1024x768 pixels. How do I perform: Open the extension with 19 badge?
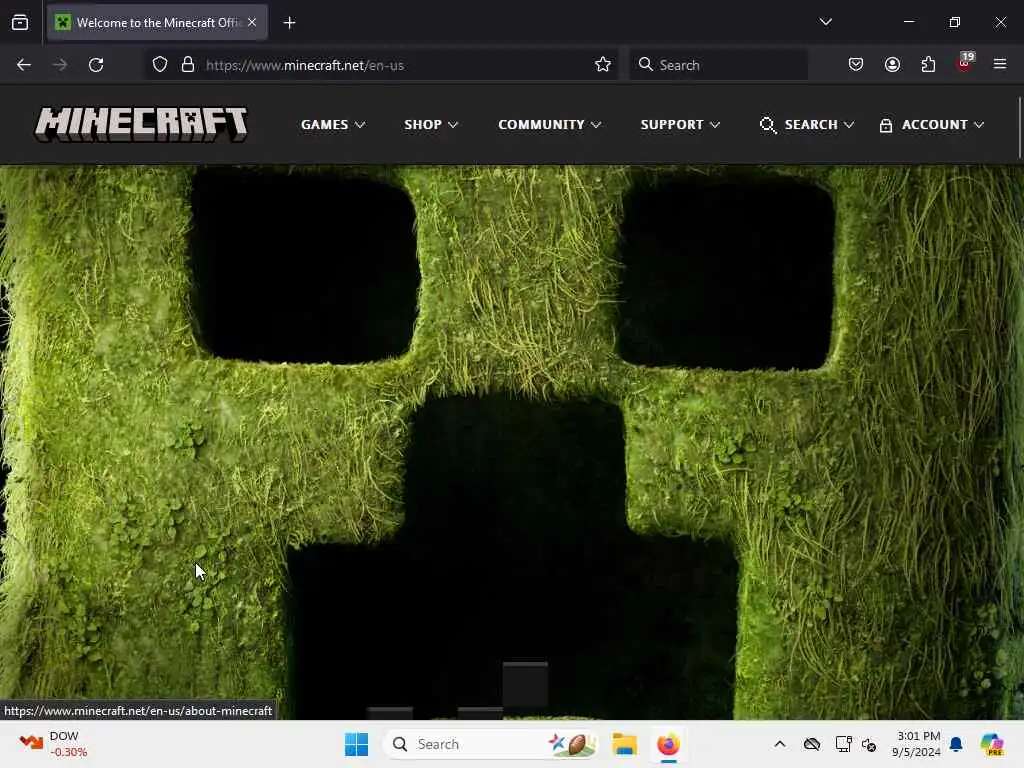965,63
